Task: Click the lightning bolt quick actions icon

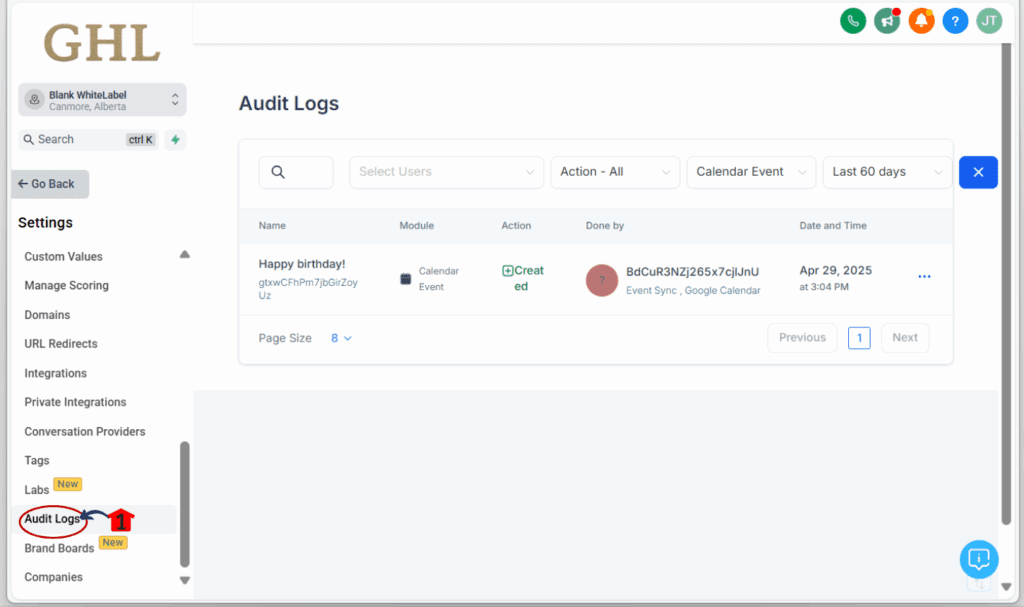Action: pos(175,140)
